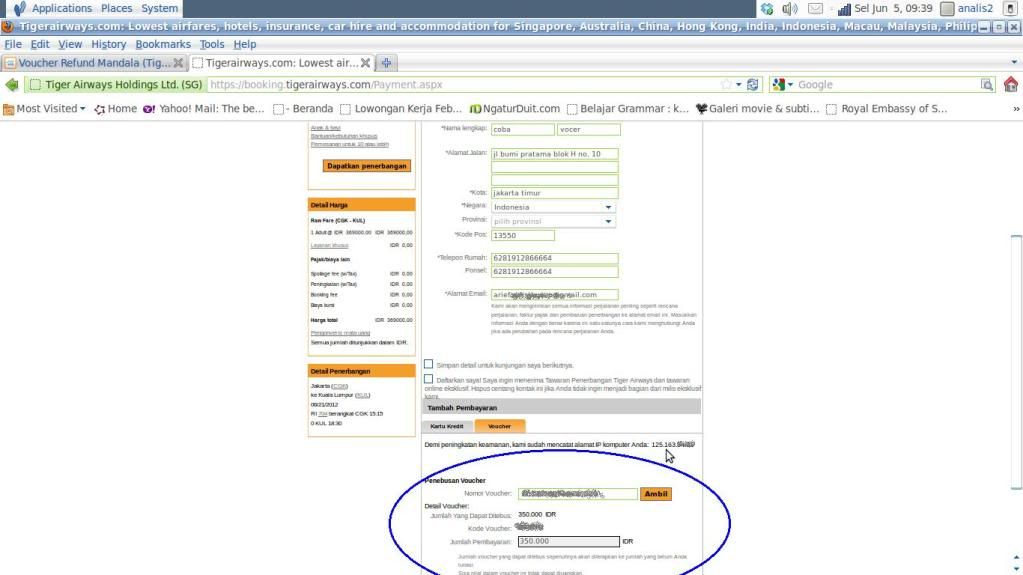Switch to the Kartu Kredit payment tab

(447, 426)
